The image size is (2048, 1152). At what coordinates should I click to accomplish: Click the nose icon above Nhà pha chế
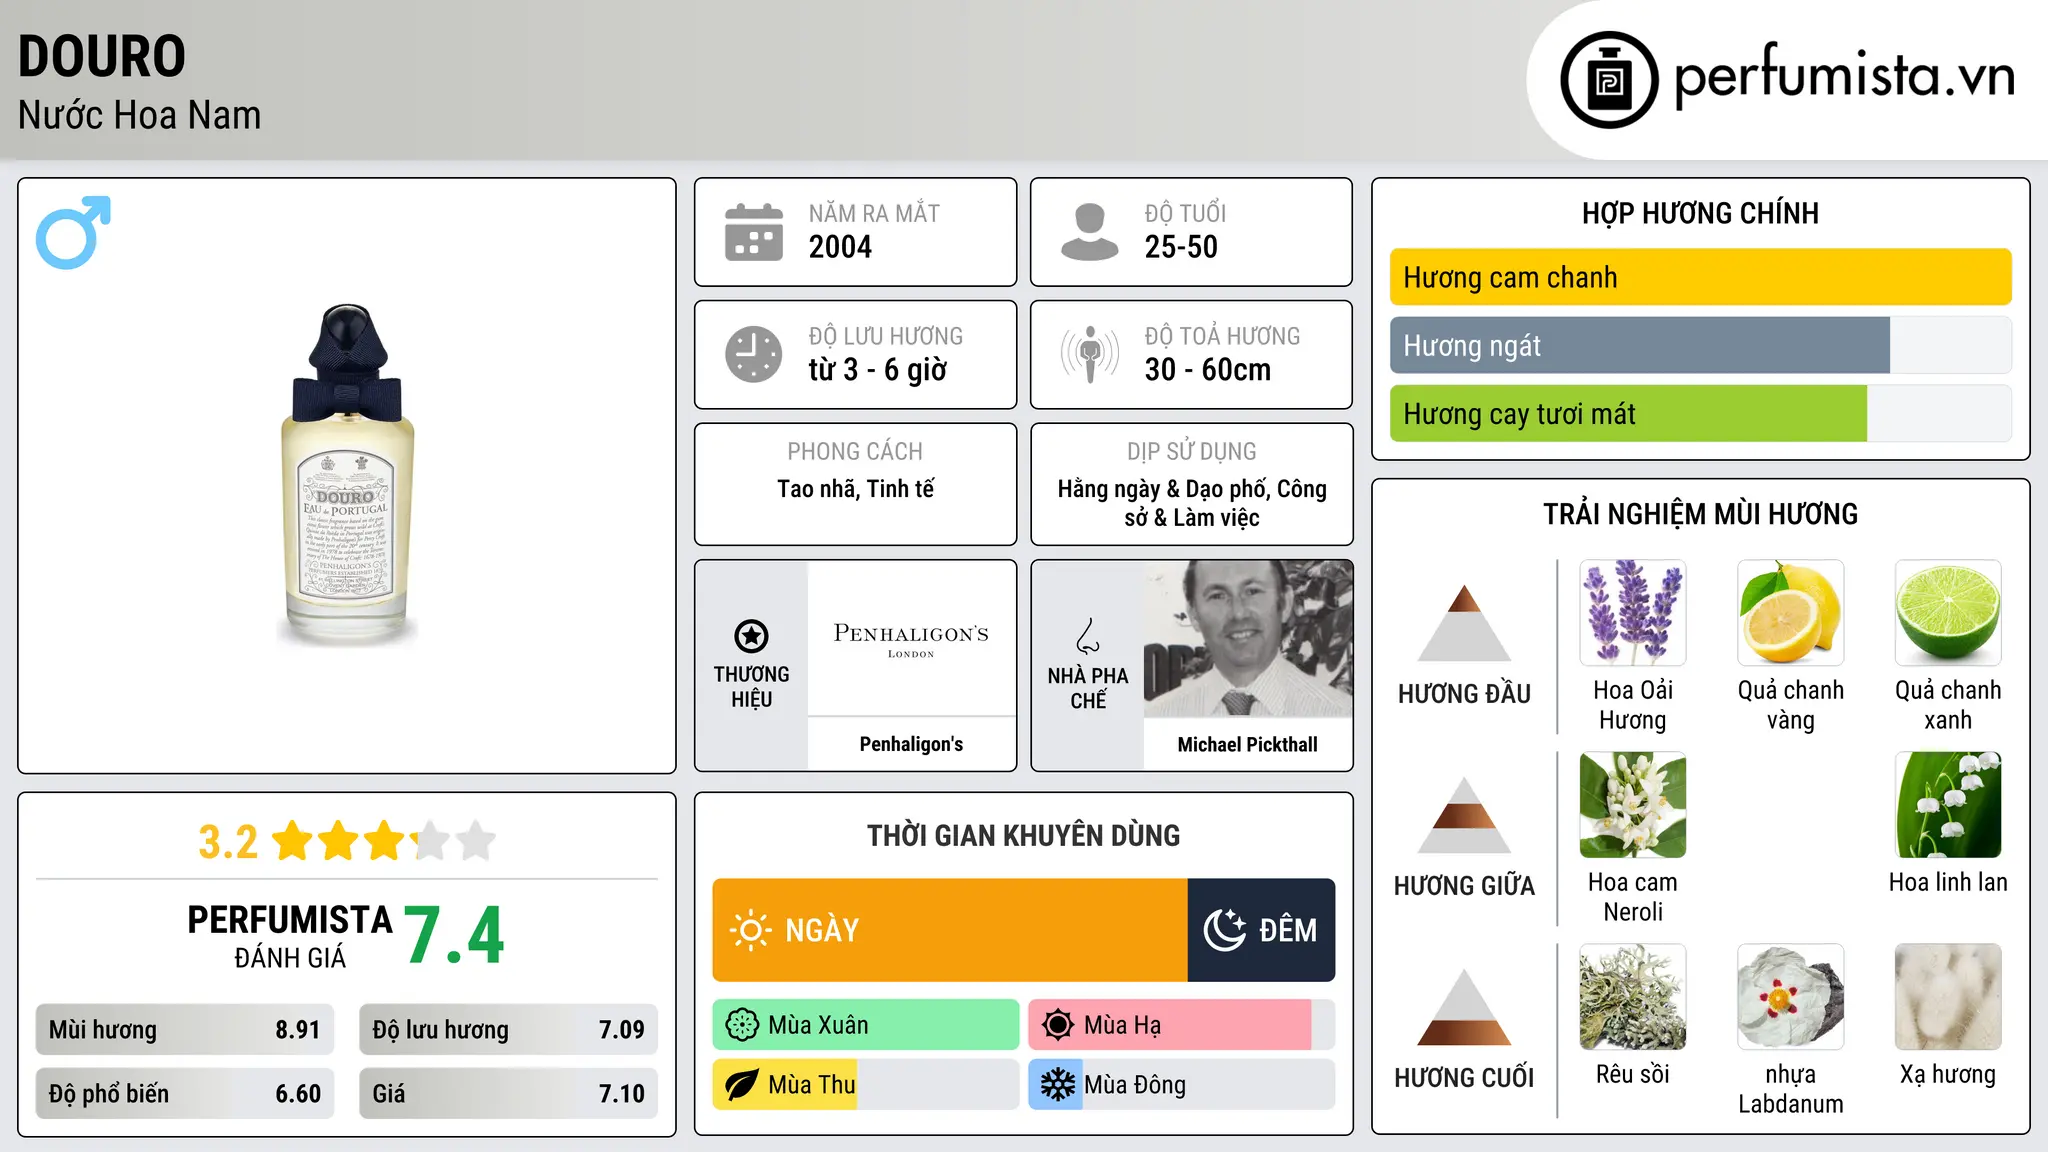[x=1088, y=636]
